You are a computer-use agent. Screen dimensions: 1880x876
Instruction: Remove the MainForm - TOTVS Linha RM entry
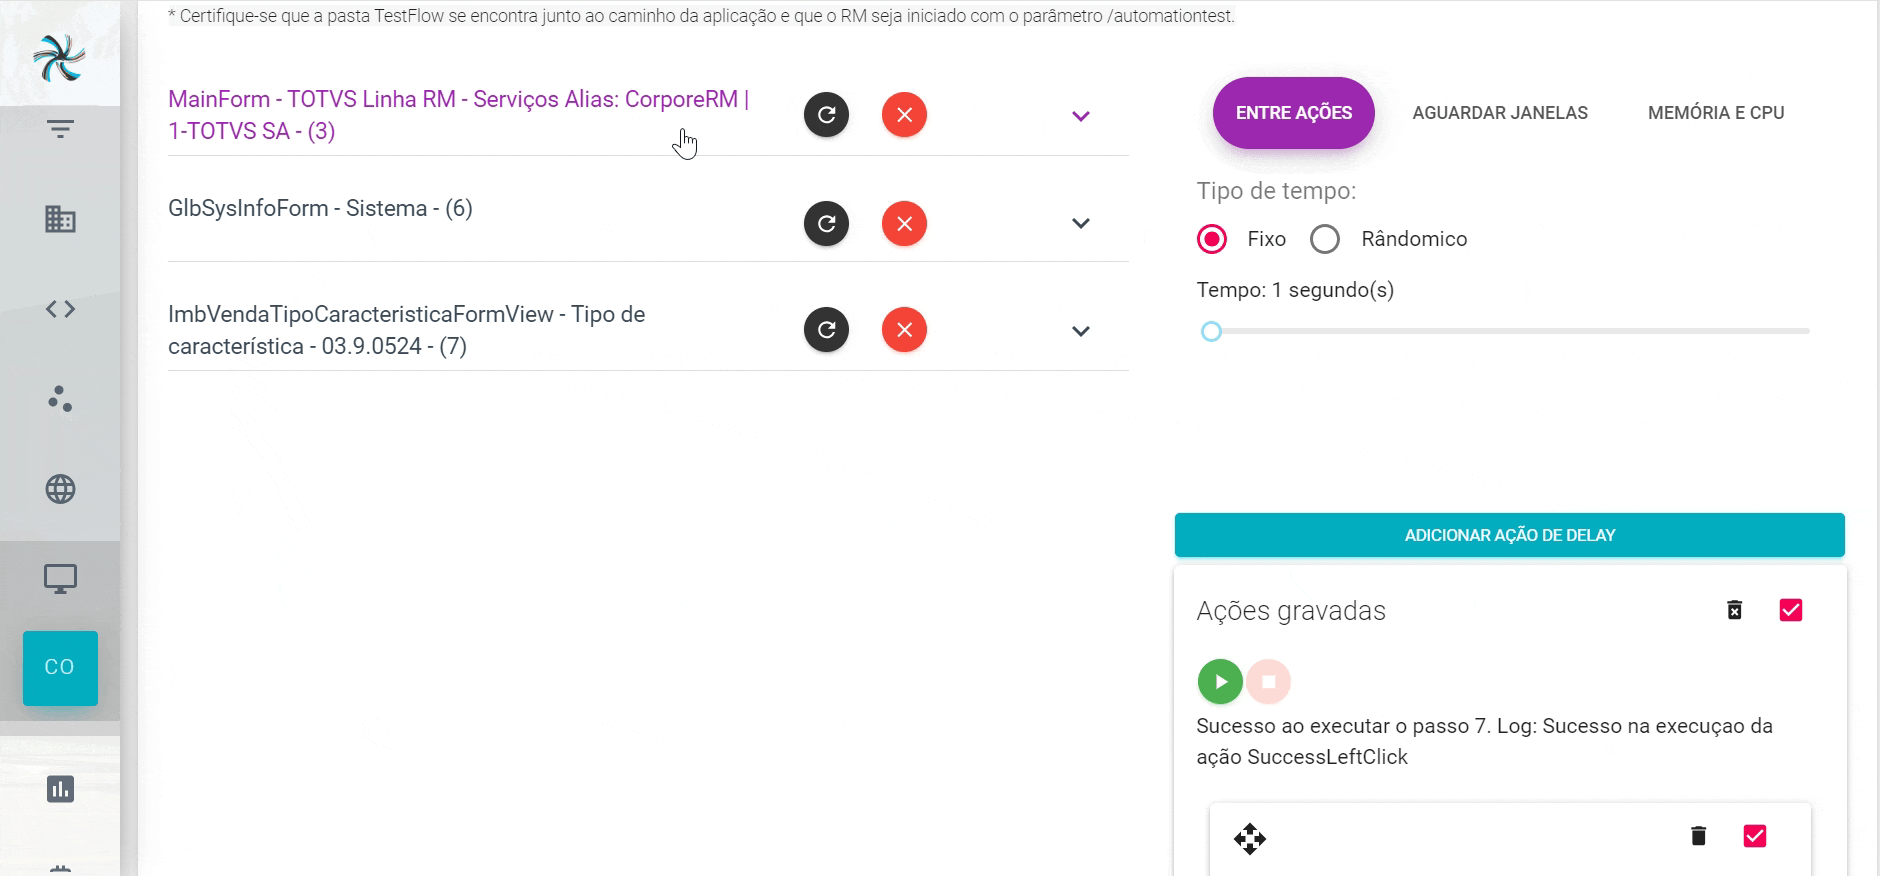(x=904, y=115)
